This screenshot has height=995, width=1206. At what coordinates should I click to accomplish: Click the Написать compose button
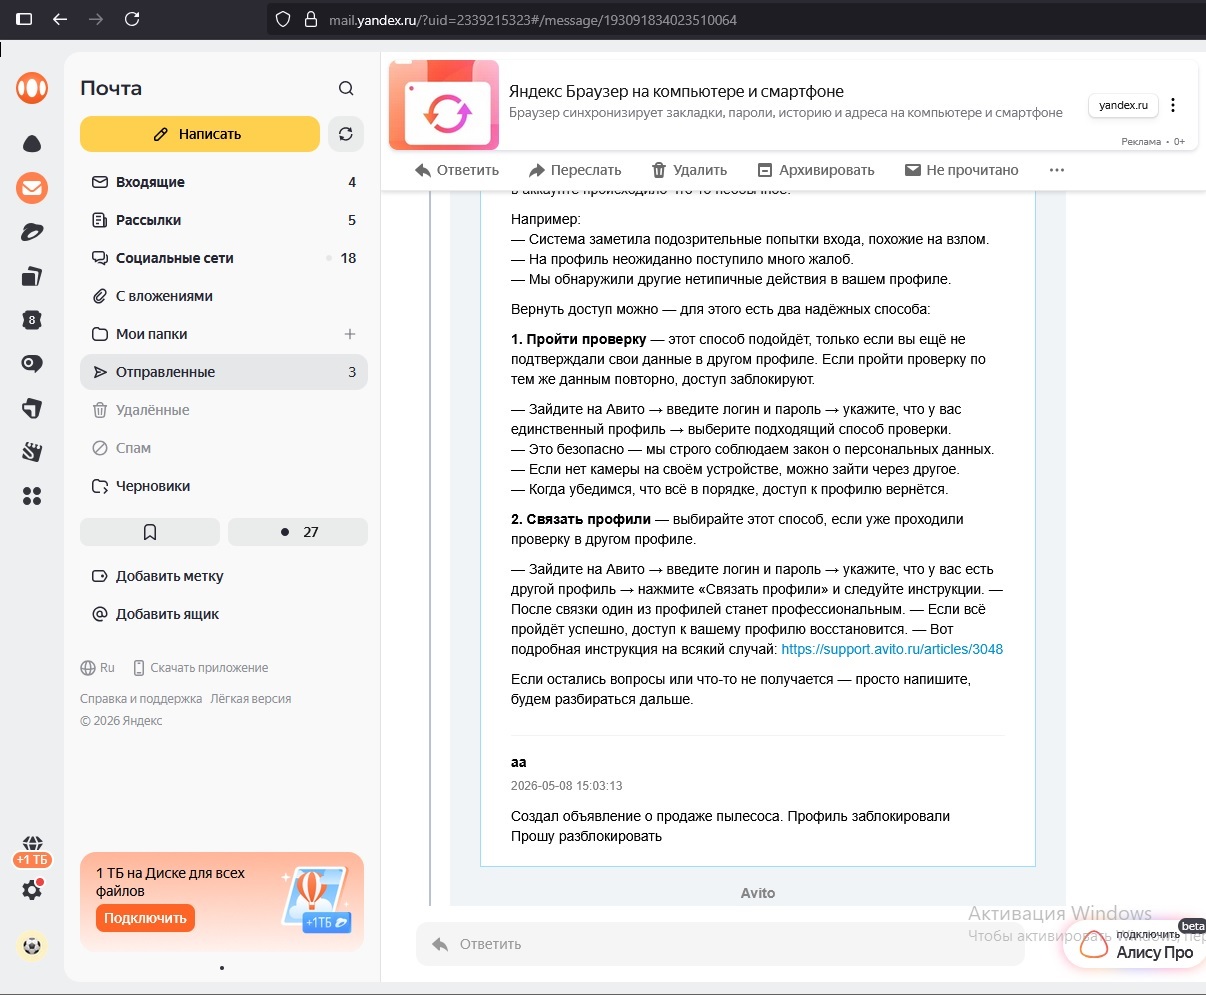(x=200, y=134)
